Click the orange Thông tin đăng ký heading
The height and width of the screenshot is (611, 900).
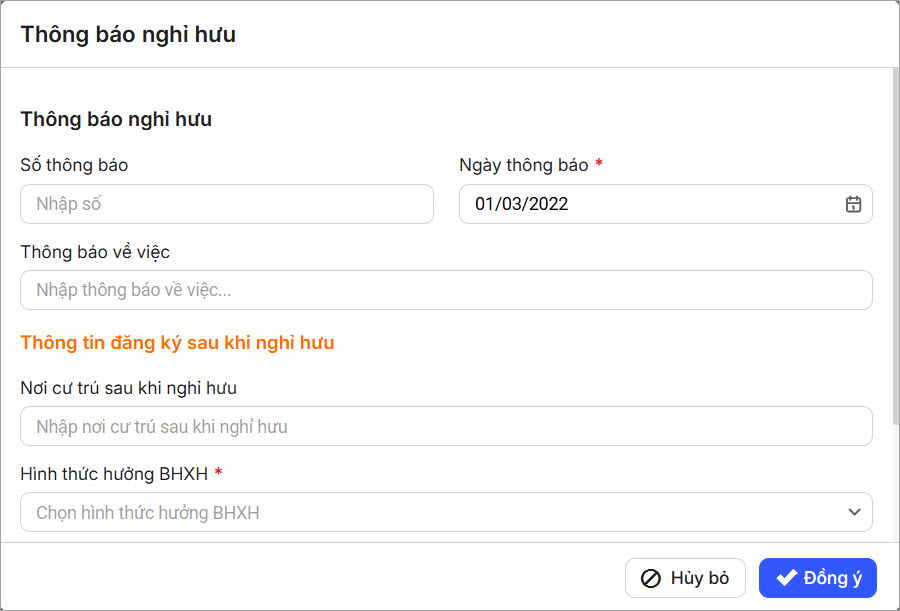[177, 343]
